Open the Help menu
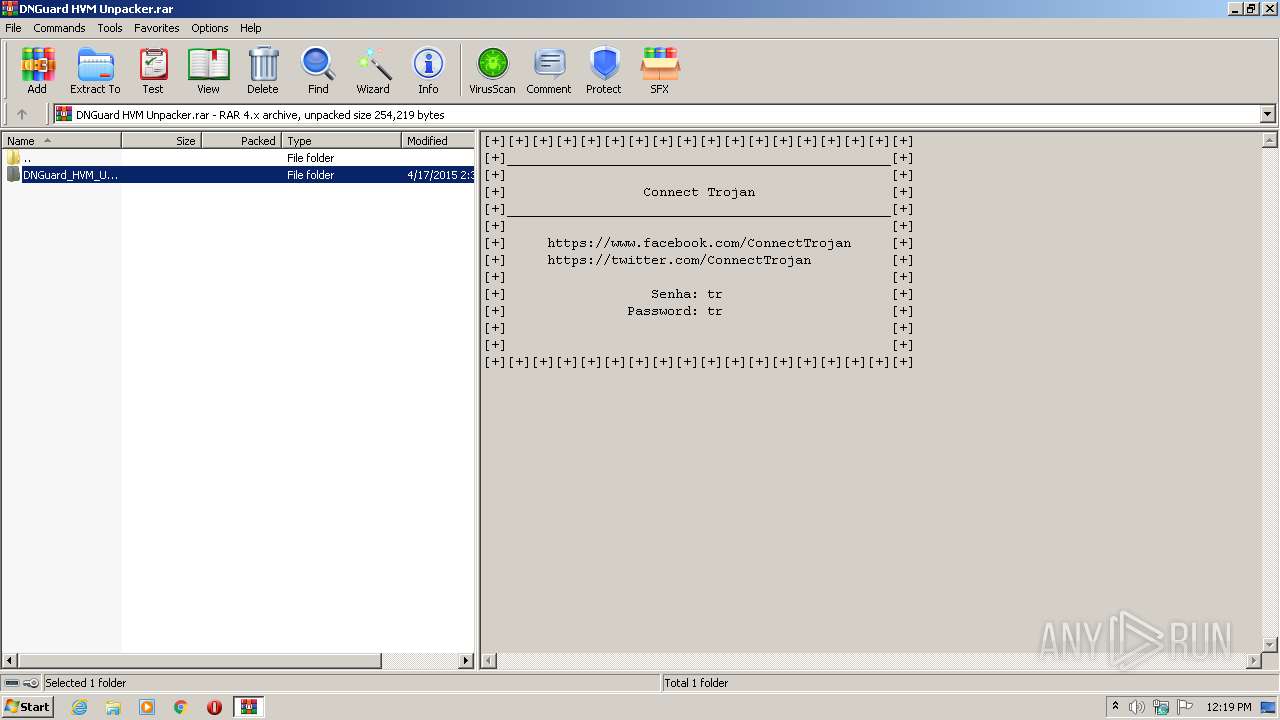This screenshot has height=720, width=1280. (251, 28)
